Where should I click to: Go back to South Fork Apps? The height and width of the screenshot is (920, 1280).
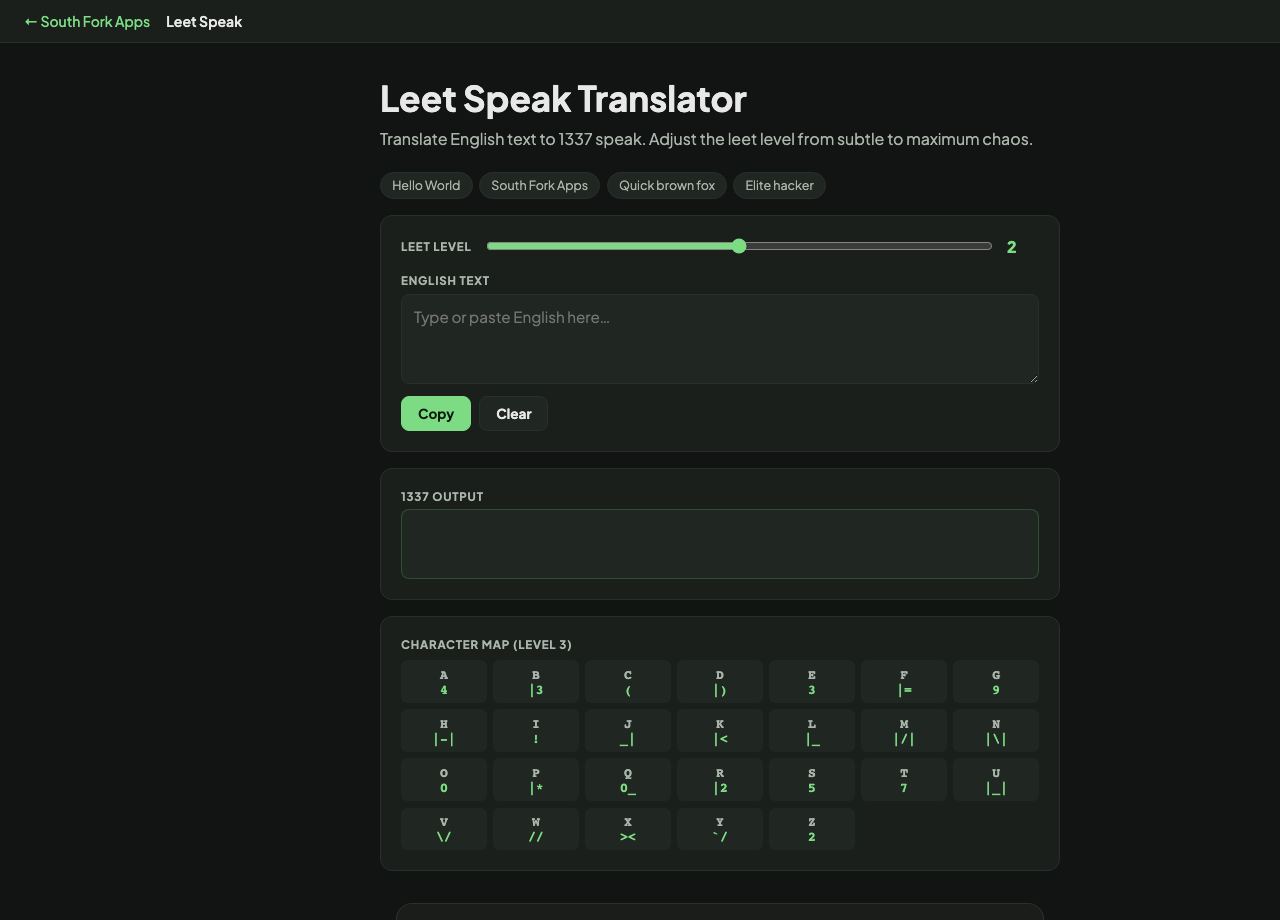[x=87, y=21]
